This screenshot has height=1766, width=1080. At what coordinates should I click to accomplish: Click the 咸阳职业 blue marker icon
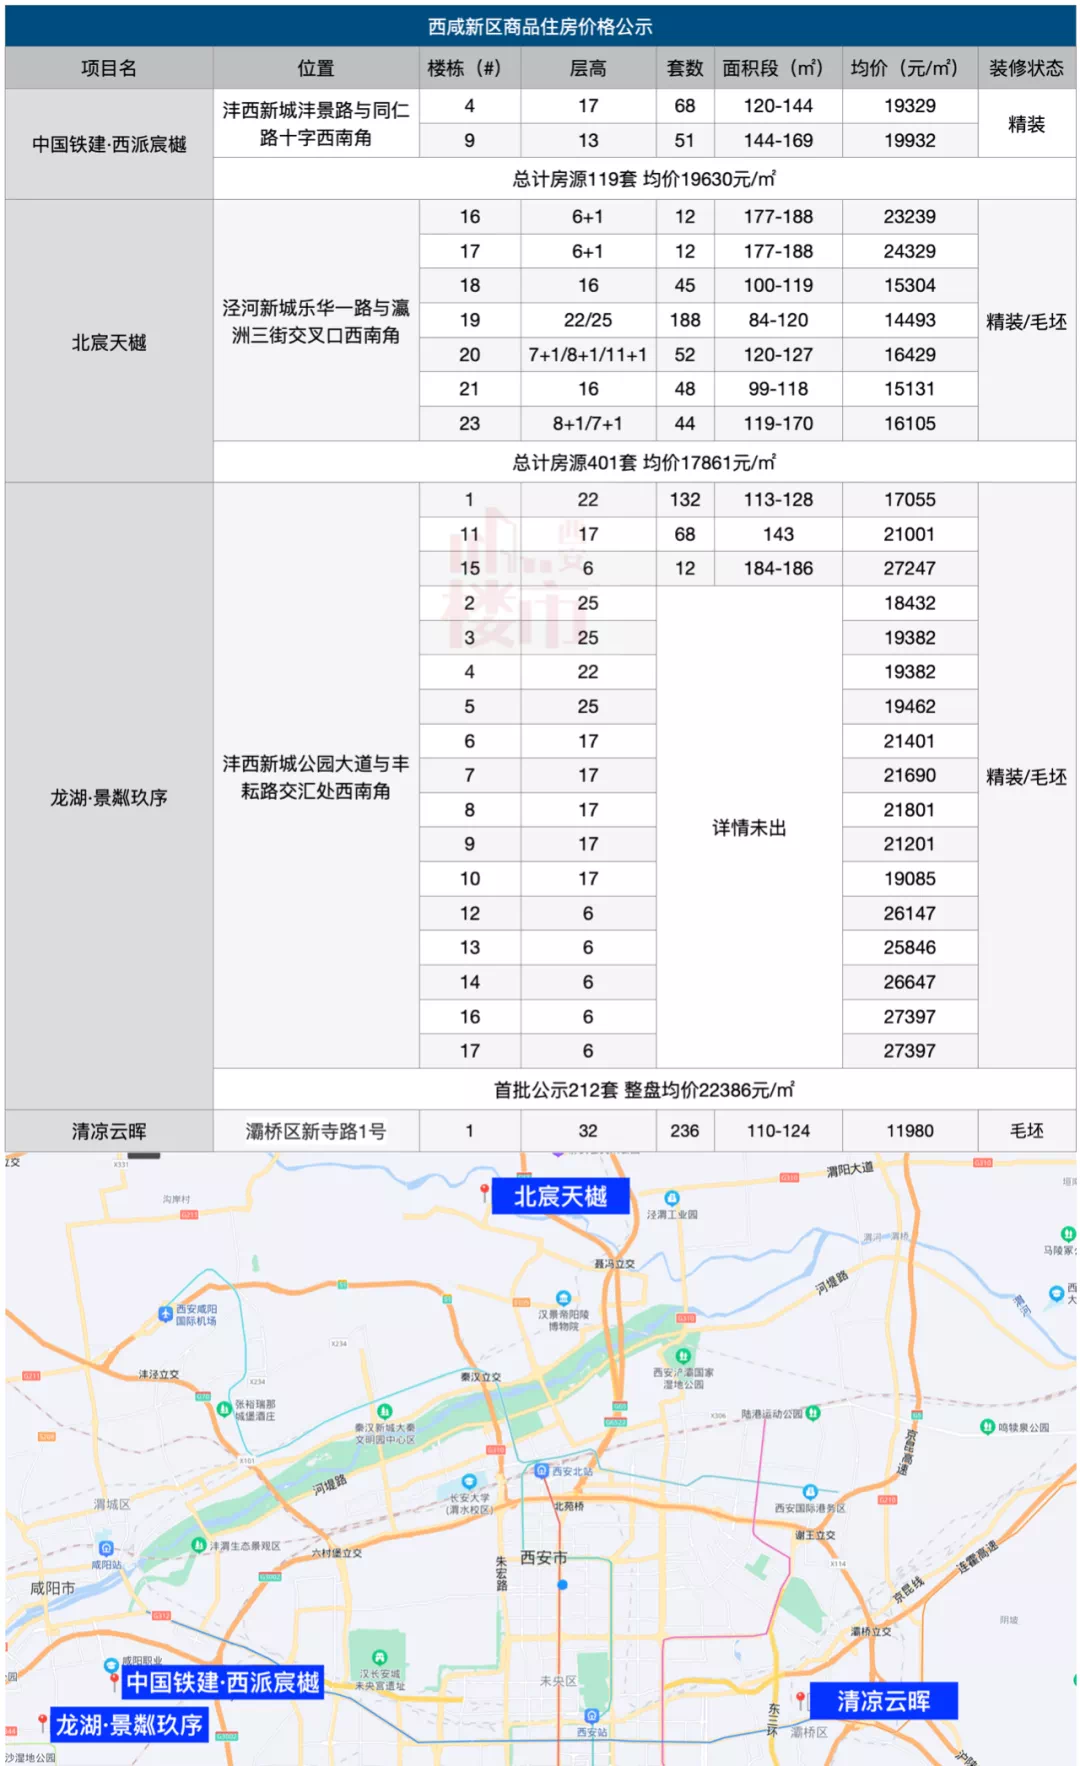[x=112, y=1665]
